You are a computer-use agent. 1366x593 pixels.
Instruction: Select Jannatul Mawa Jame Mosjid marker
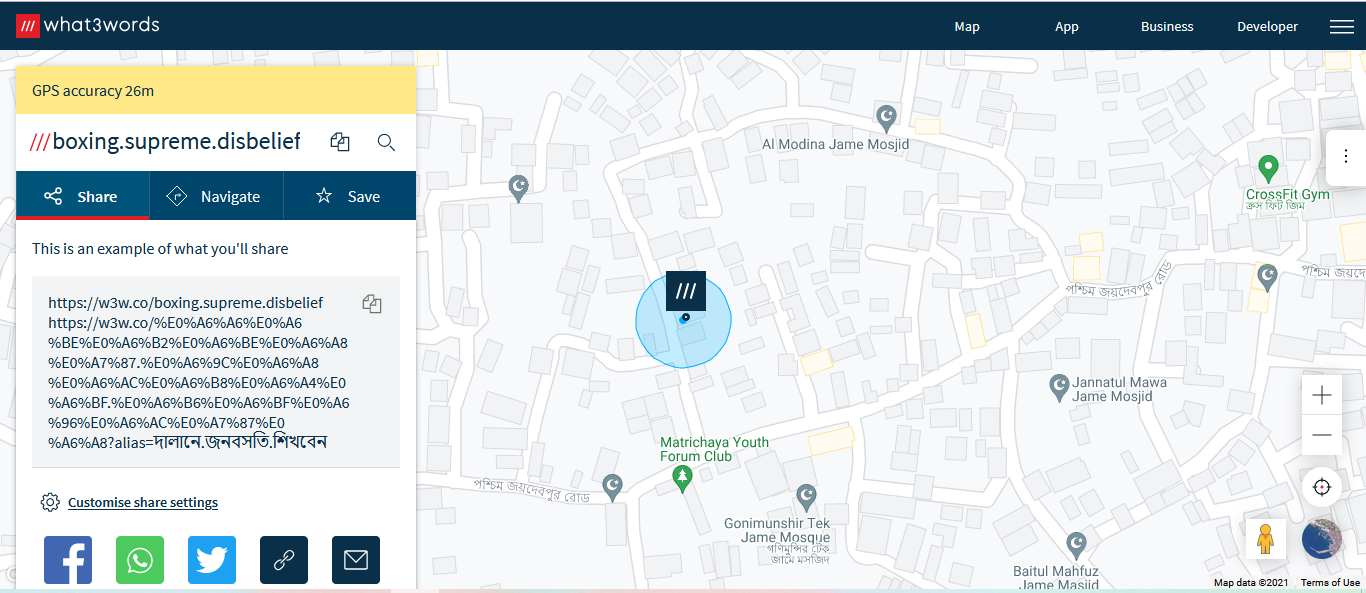tap(1060, 388)
